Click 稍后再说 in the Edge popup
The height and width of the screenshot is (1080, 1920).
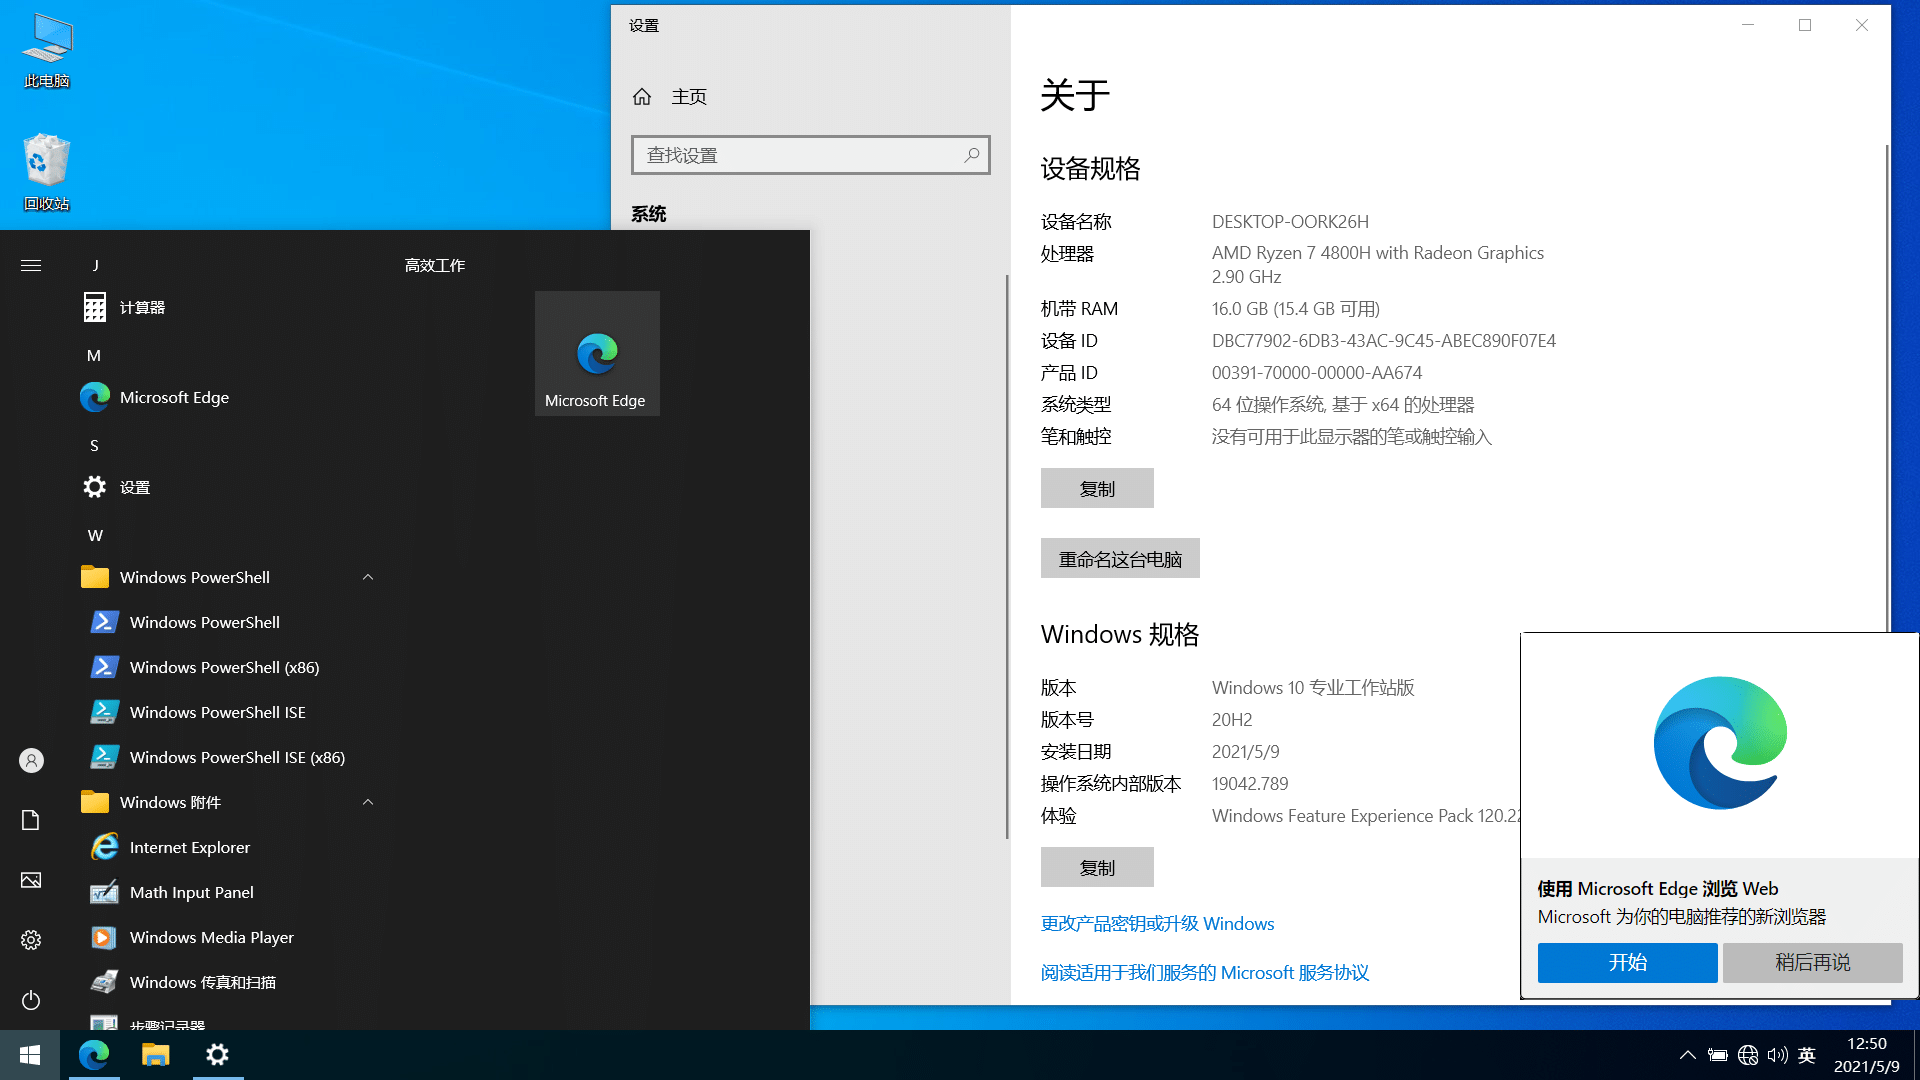(1812, 962)
